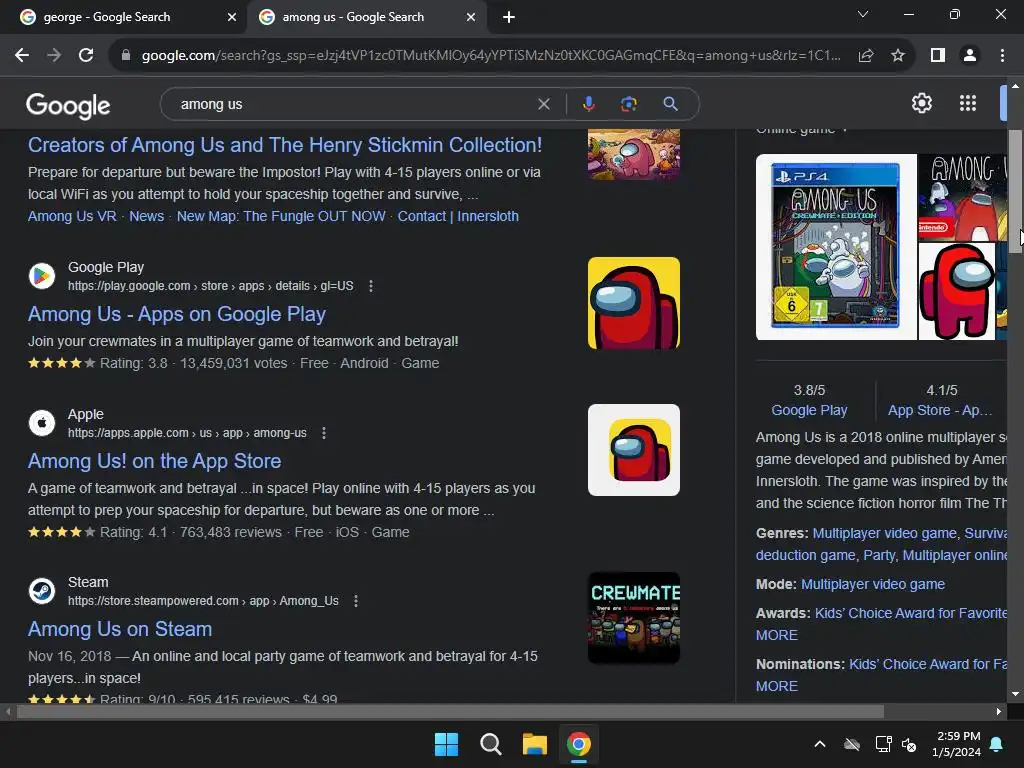
Task: Open Among Us - Apps on Google Play
Action: click(x=176, y=314)
